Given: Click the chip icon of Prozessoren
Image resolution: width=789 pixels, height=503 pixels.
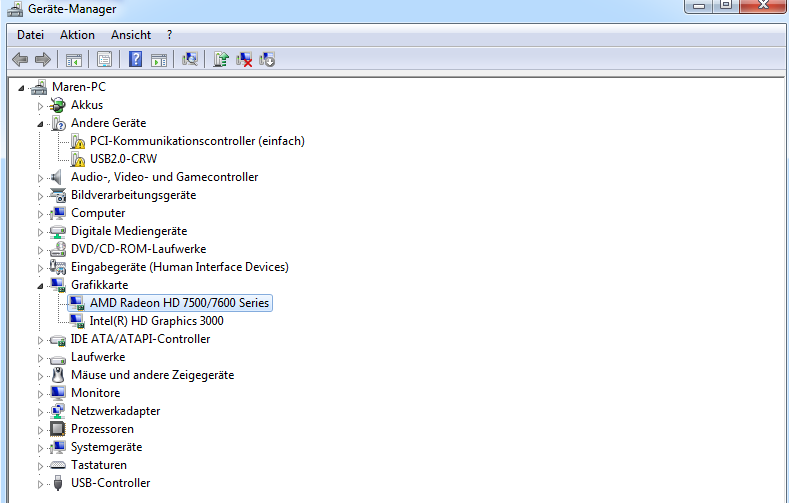Looking at the screenshot, I should [x=58, y=429].
